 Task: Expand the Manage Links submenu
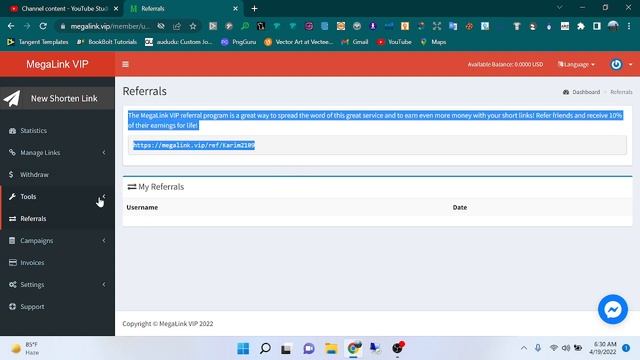click(x=57, y=153)
